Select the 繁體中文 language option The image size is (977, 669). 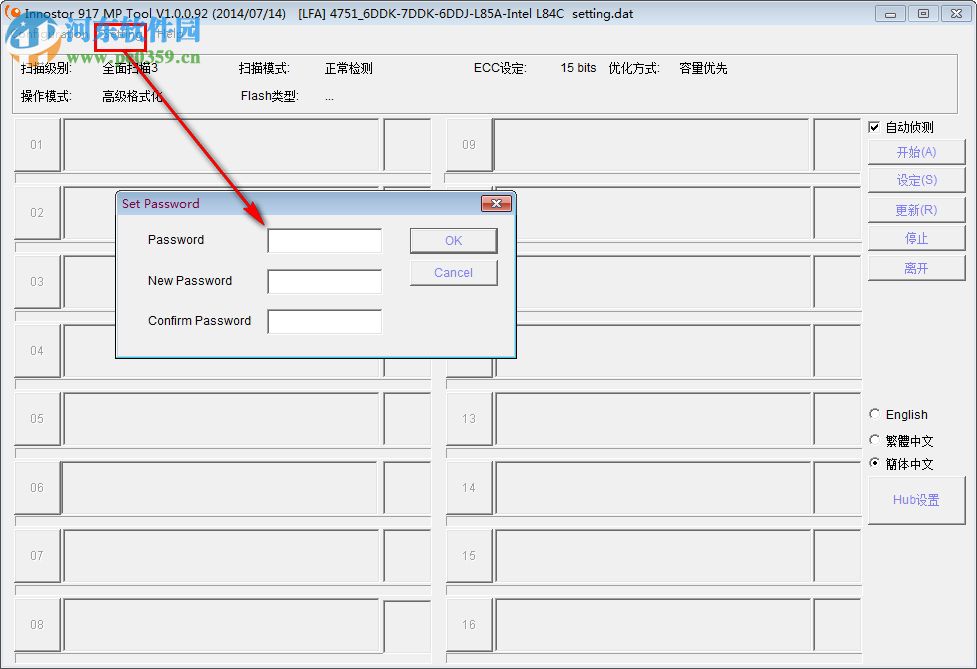click(x=875, y=439)
